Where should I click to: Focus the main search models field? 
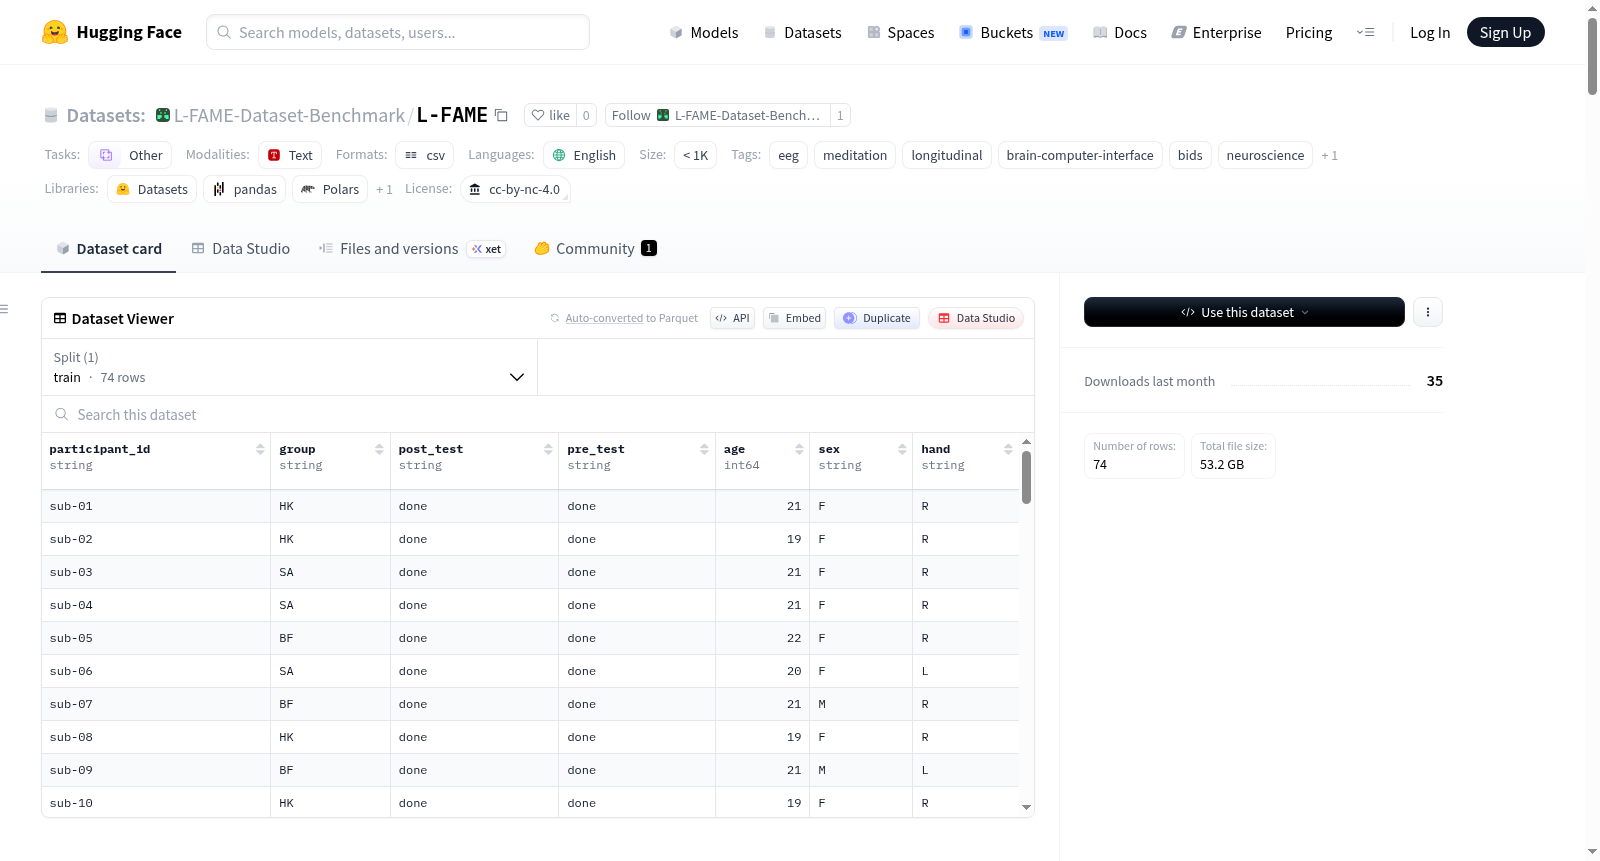click(398, 32)
